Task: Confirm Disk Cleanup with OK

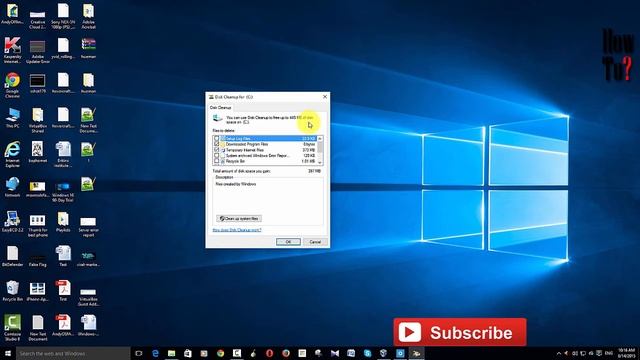Action: point(288,242)
